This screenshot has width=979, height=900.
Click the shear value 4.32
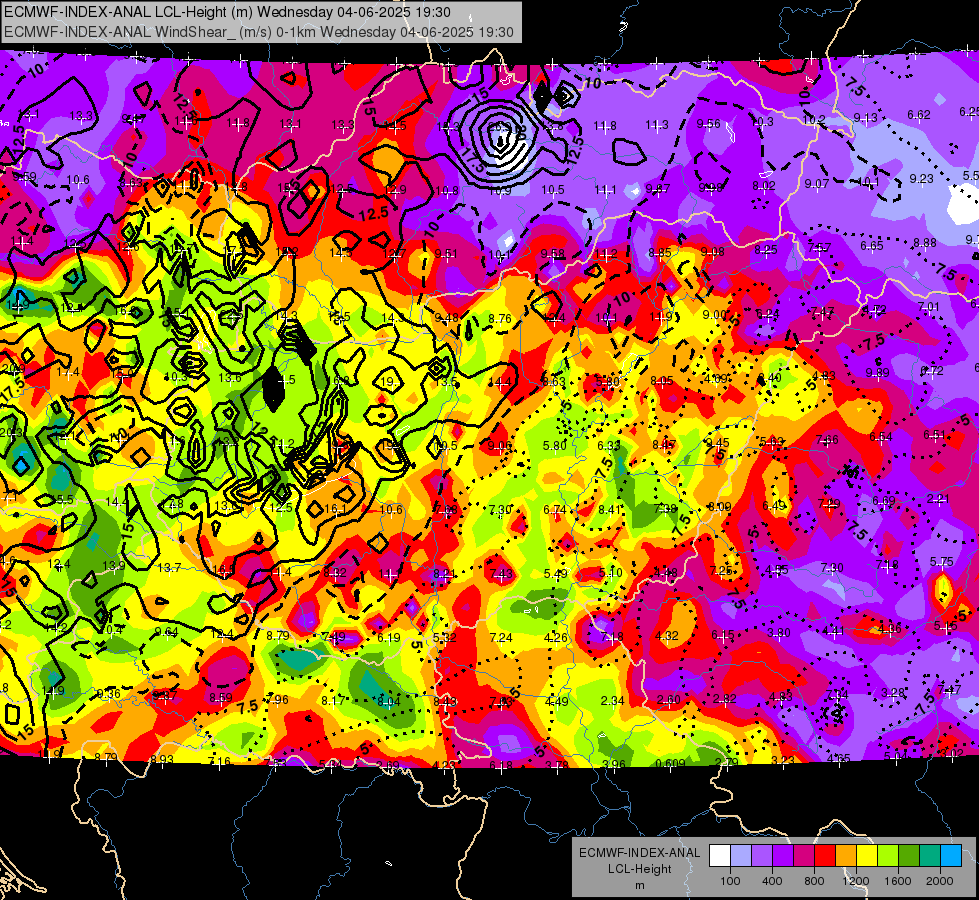(x=667, y=636)
